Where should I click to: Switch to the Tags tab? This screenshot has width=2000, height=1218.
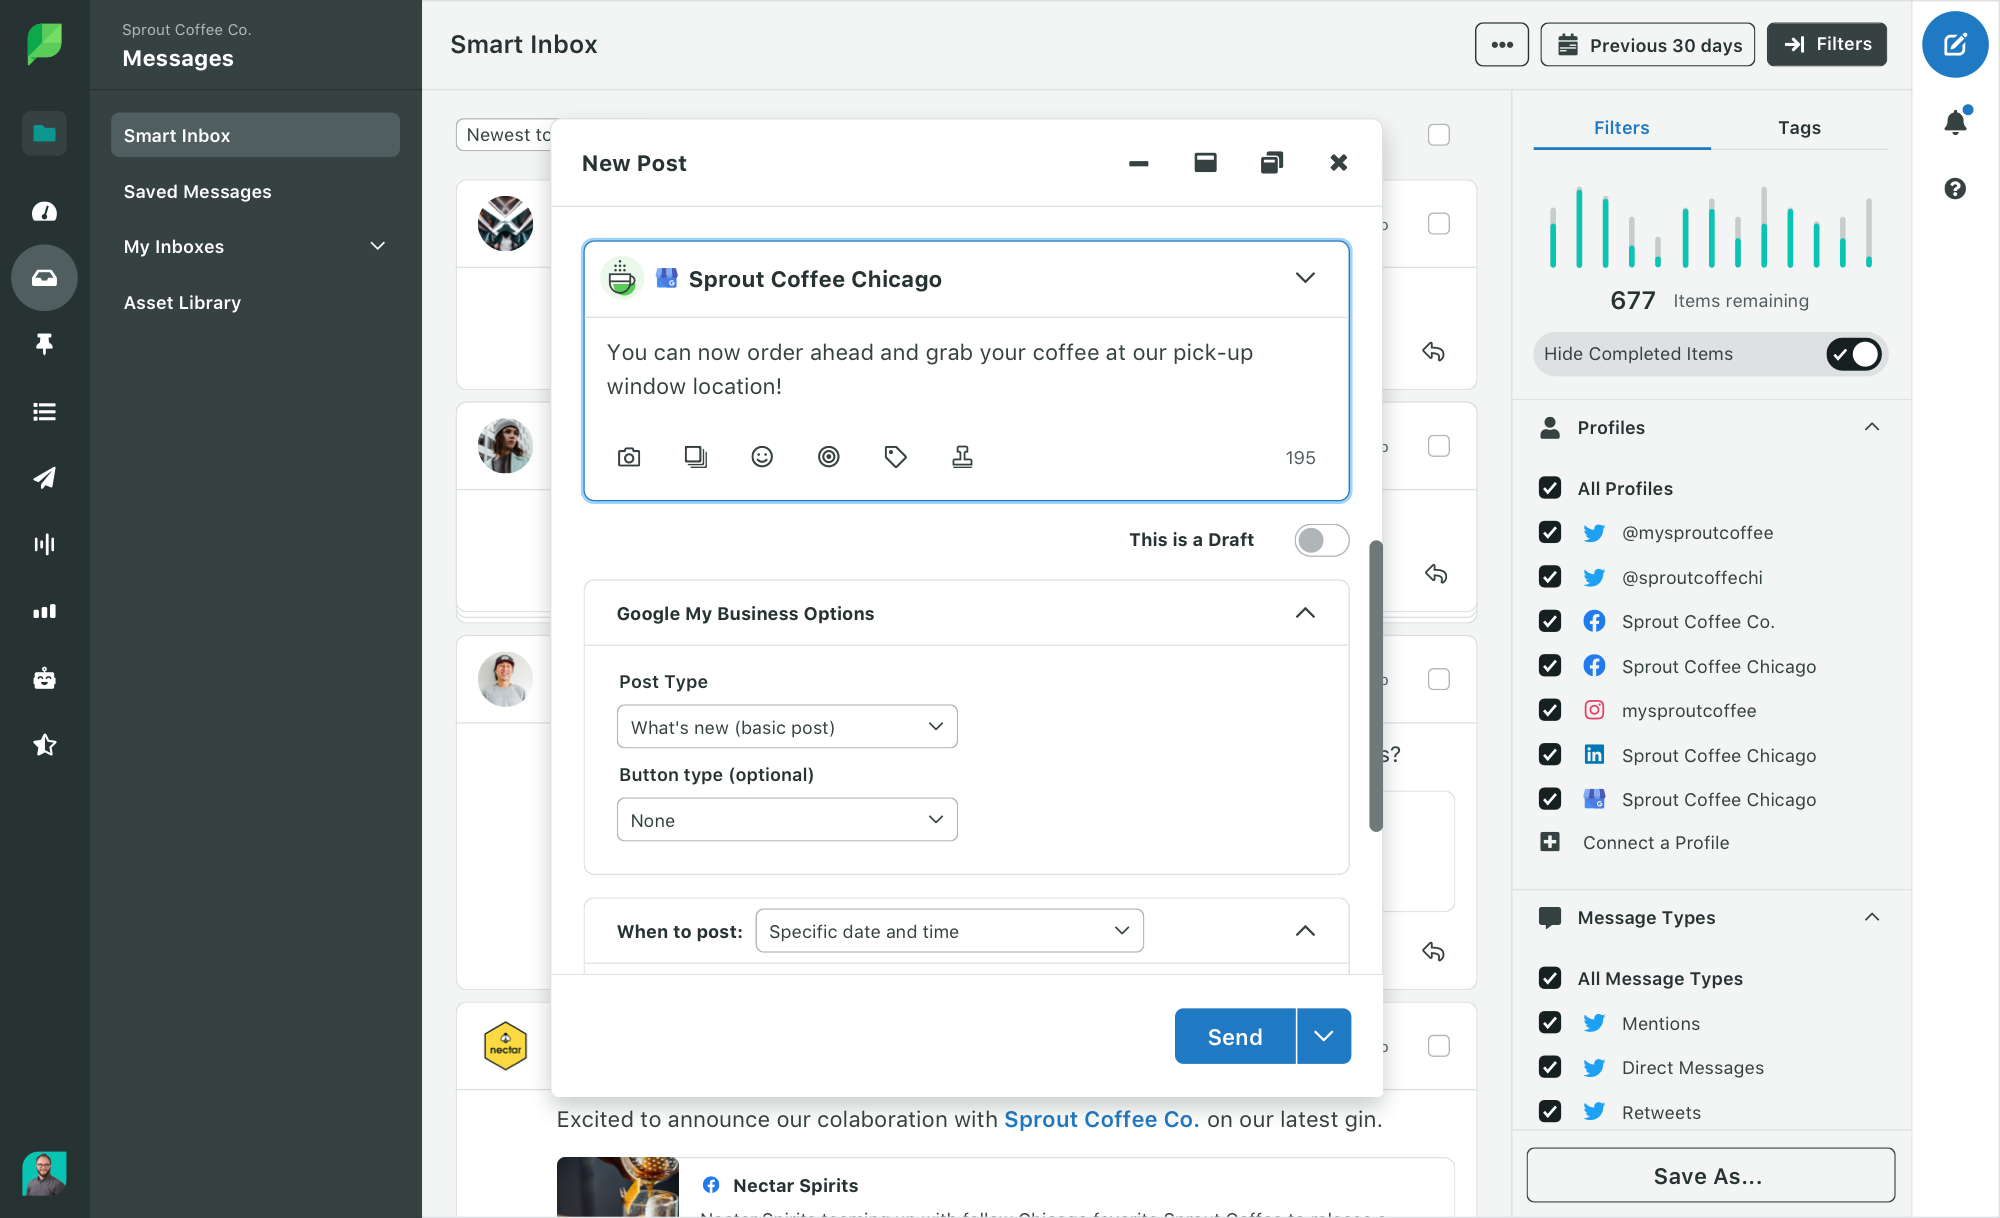click(1799, 128)
